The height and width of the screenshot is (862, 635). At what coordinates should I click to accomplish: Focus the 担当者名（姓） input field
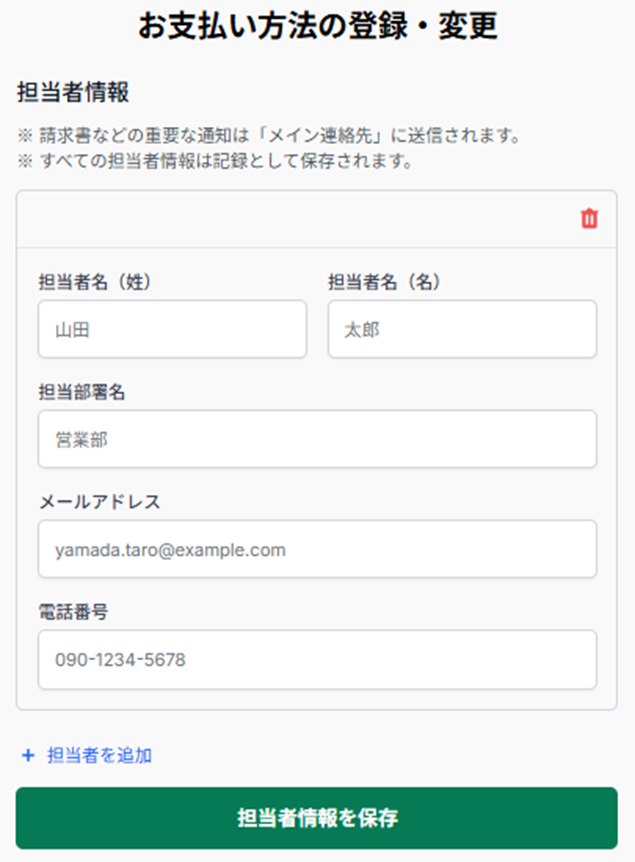coord(172,329)
